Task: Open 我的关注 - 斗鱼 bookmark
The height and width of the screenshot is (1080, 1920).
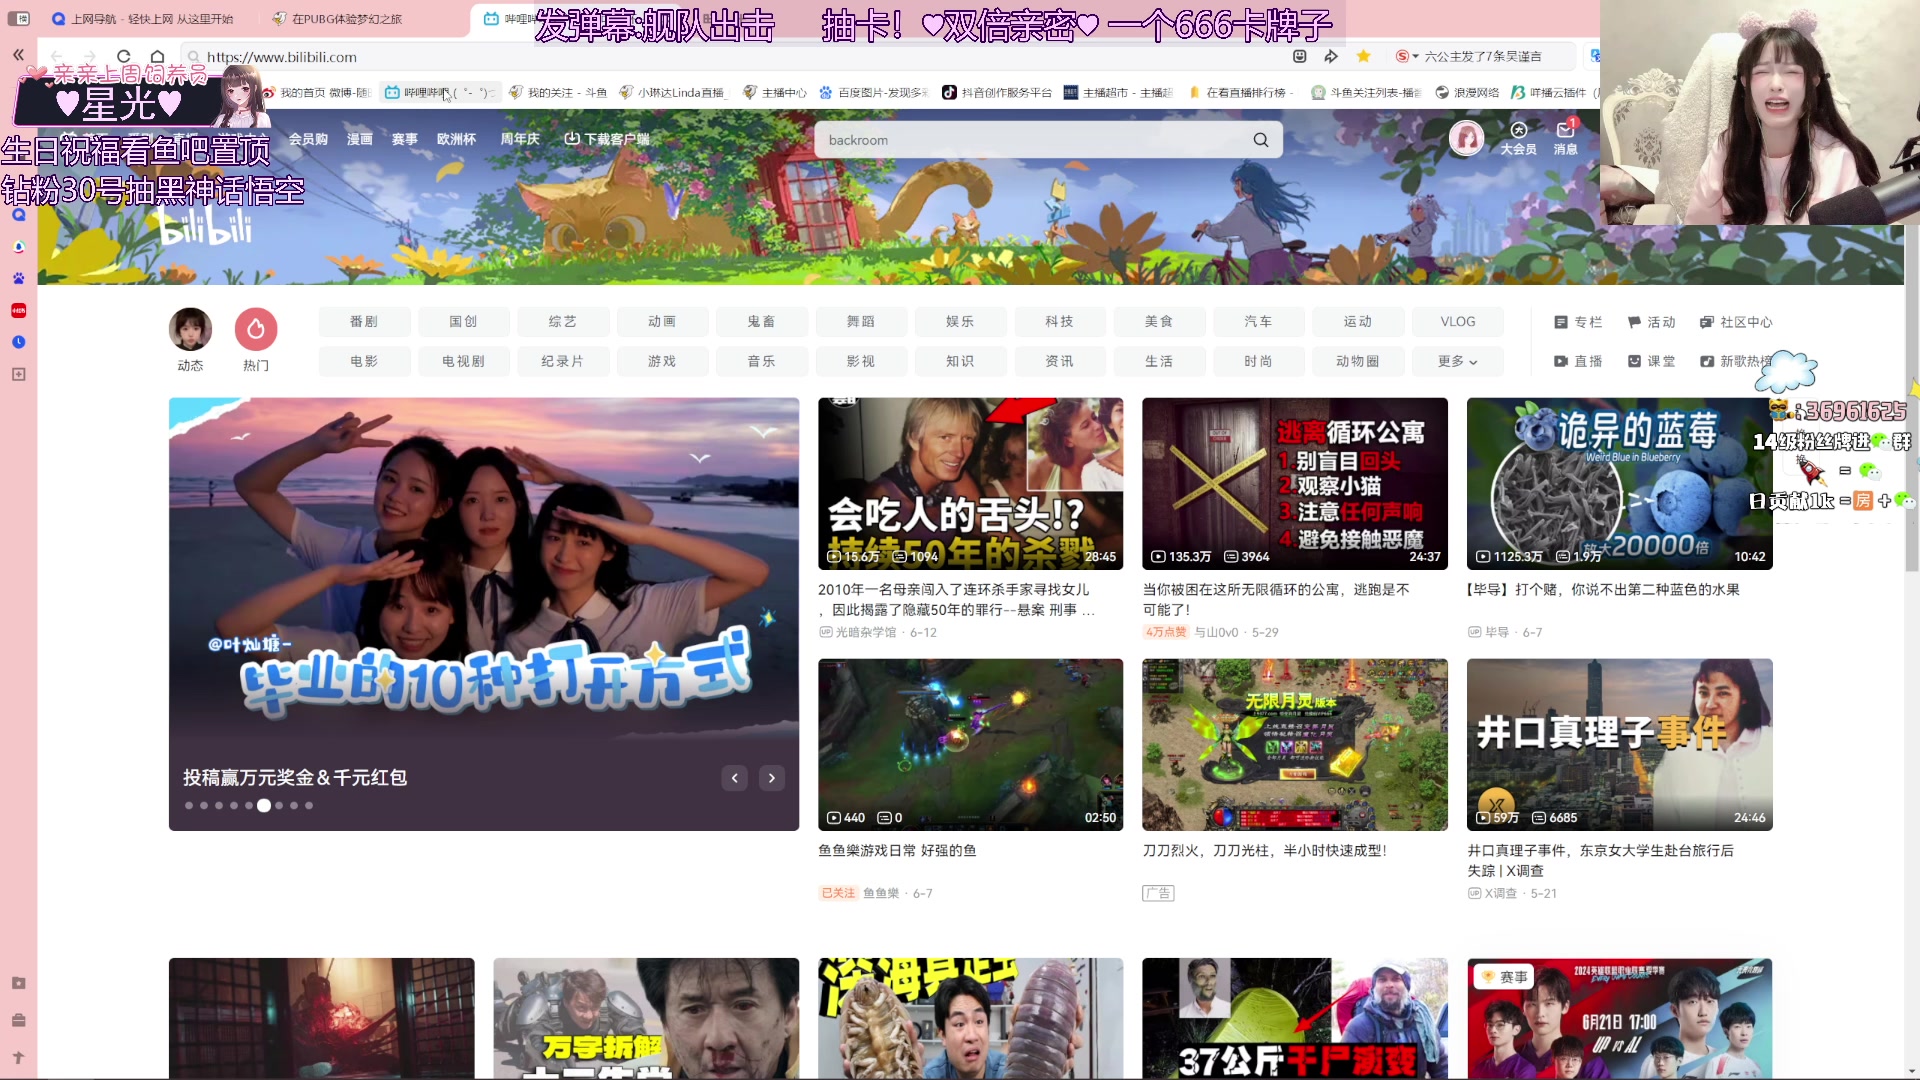Action: 558,92
